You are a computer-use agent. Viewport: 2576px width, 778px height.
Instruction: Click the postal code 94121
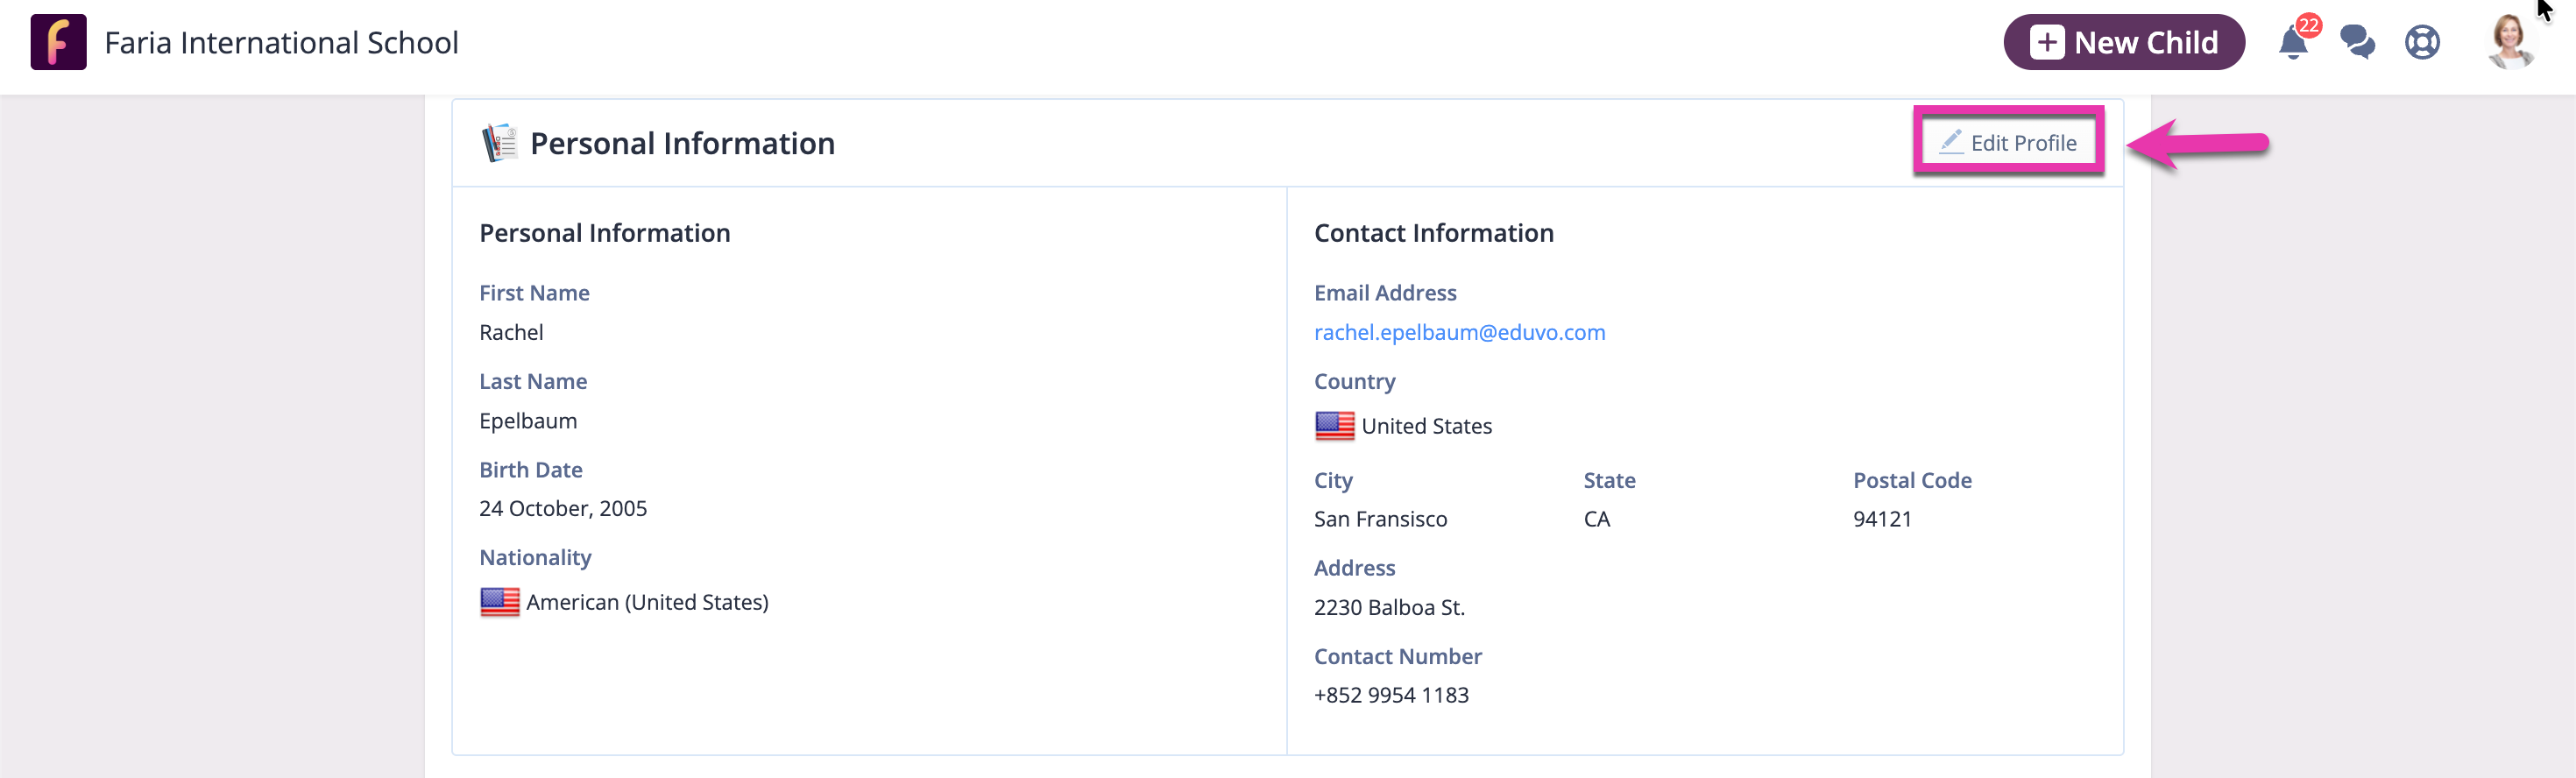(1881, 519)
